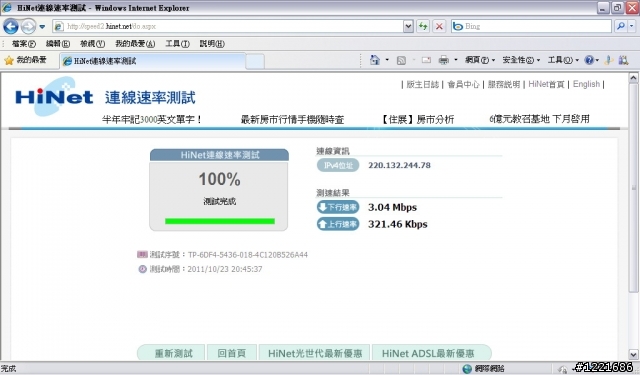Click the browser Back arrow button
Viewport: 640px width, 375px height.
tap(11, 27)
